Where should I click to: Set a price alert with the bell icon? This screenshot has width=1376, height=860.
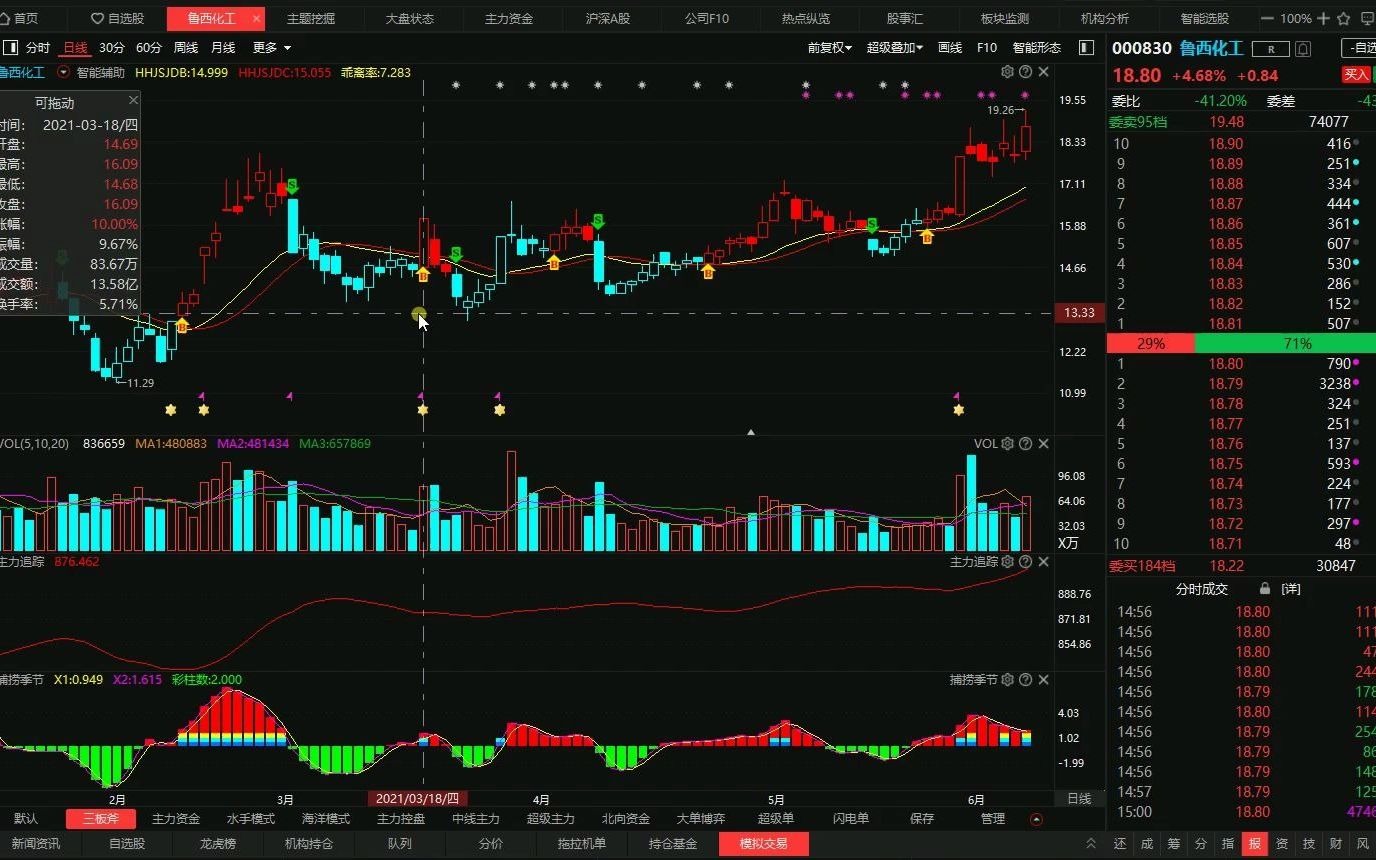click(x=1302, y=48)
